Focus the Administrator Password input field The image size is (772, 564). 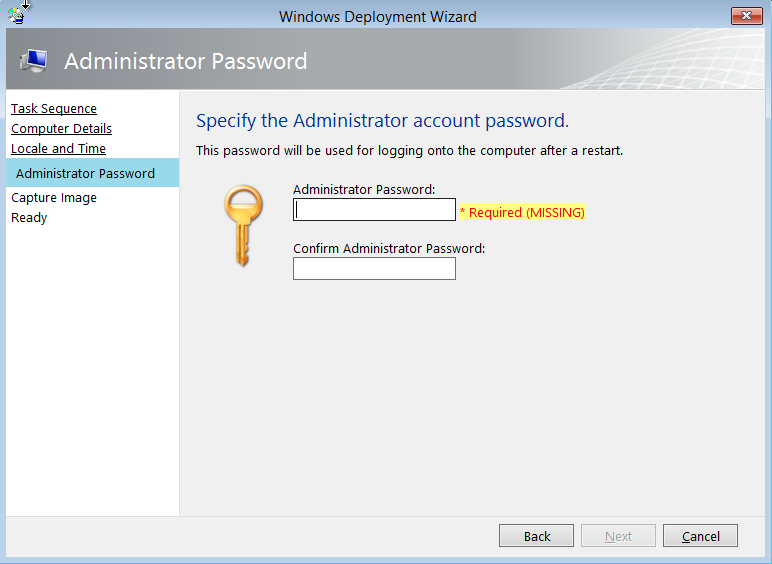[x=374, y=210]
